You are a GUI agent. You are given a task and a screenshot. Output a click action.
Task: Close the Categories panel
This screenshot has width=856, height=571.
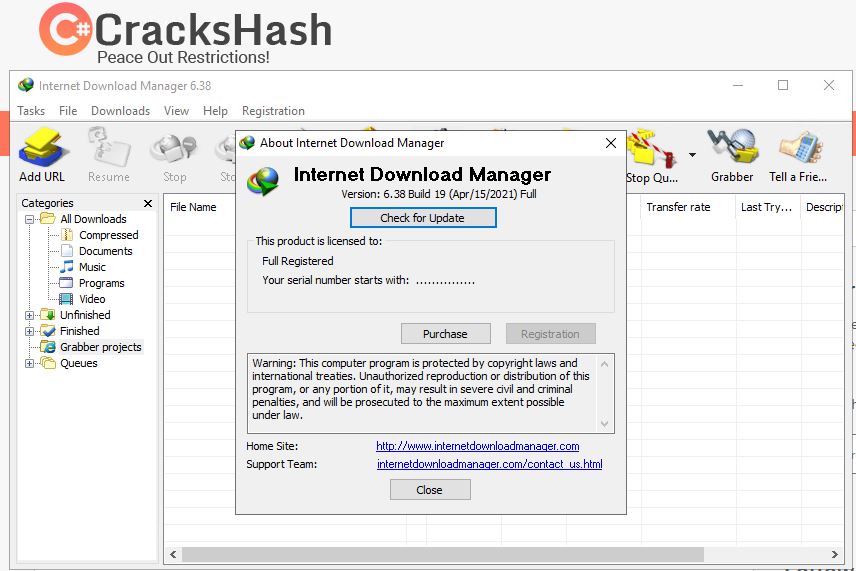(x=148, y=203)
